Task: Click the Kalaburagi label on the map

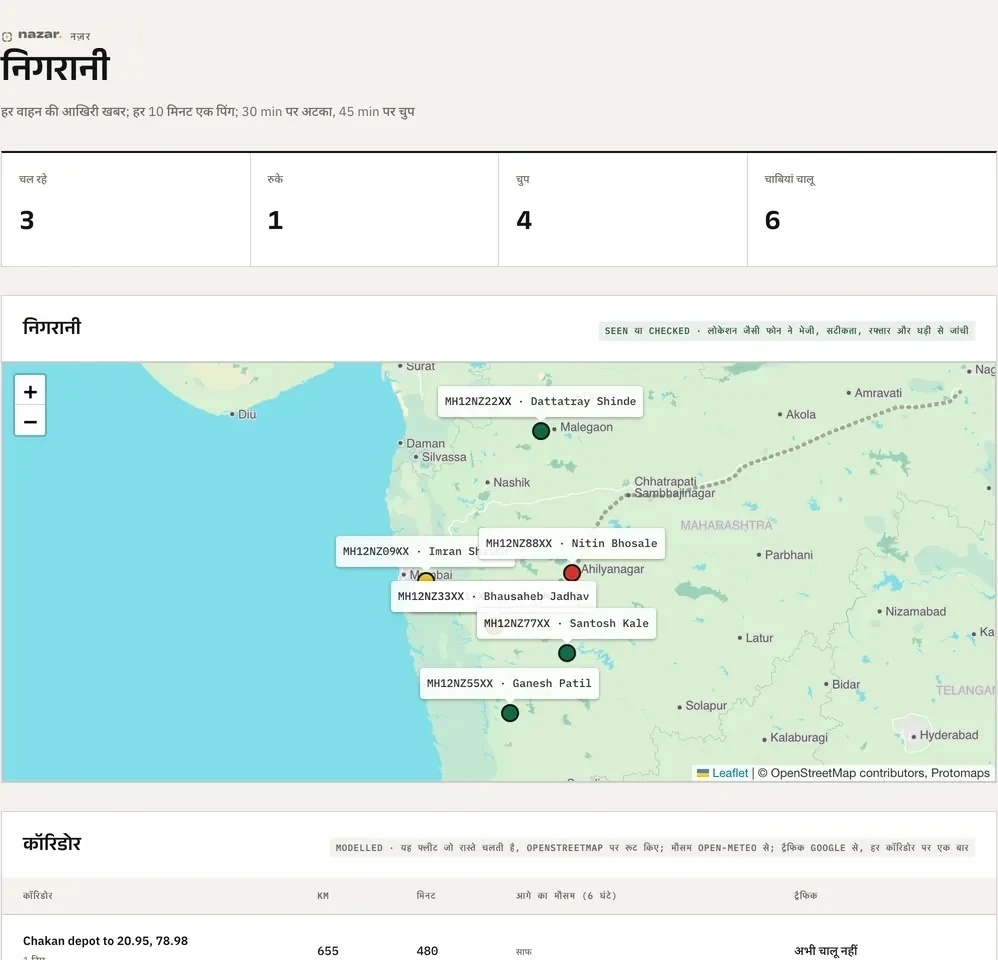Action: pos(799,738)
